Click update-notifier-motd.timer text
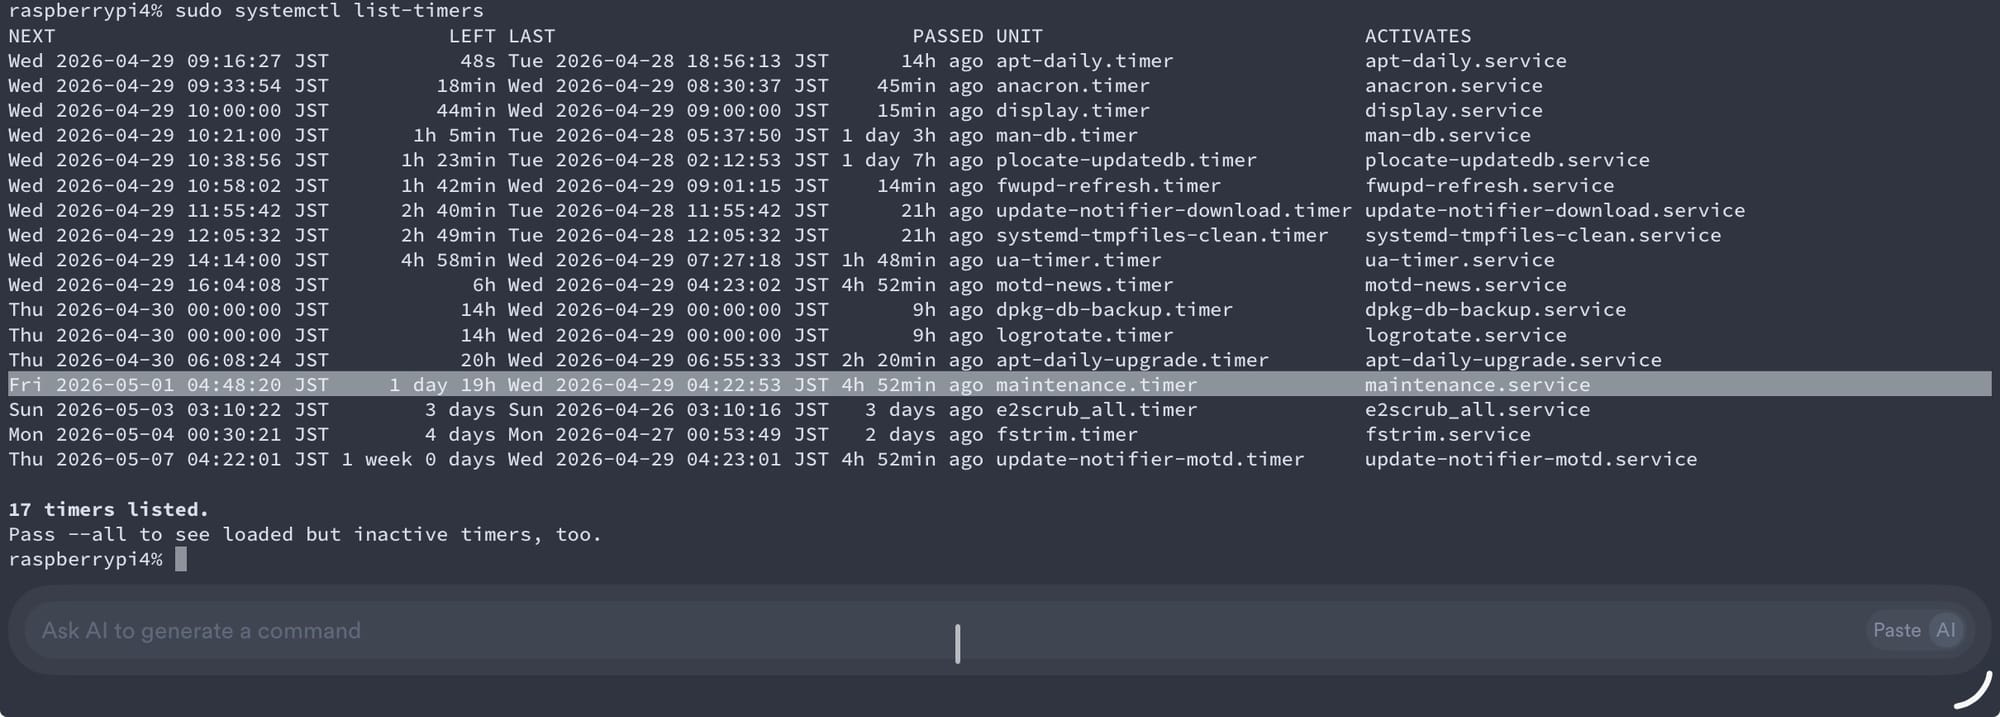 coord(1150,459)
